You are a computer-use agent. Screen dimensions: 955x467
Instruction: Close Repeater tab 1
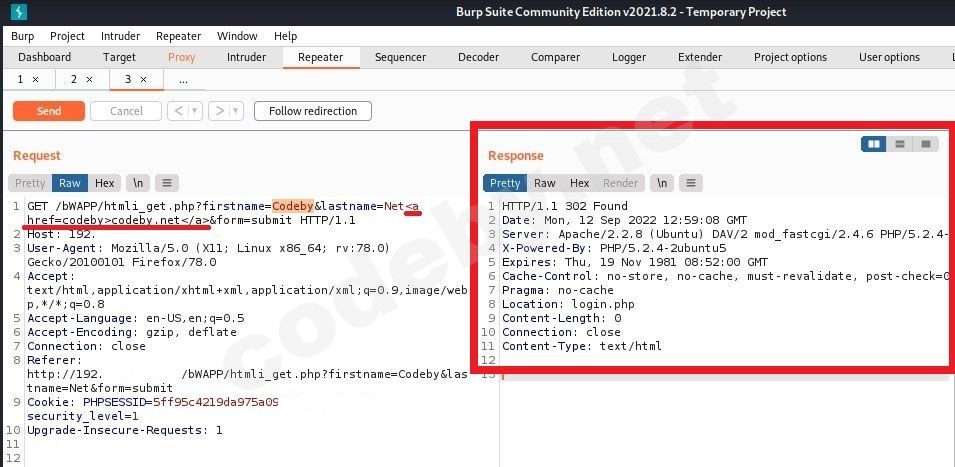[35, 79]
